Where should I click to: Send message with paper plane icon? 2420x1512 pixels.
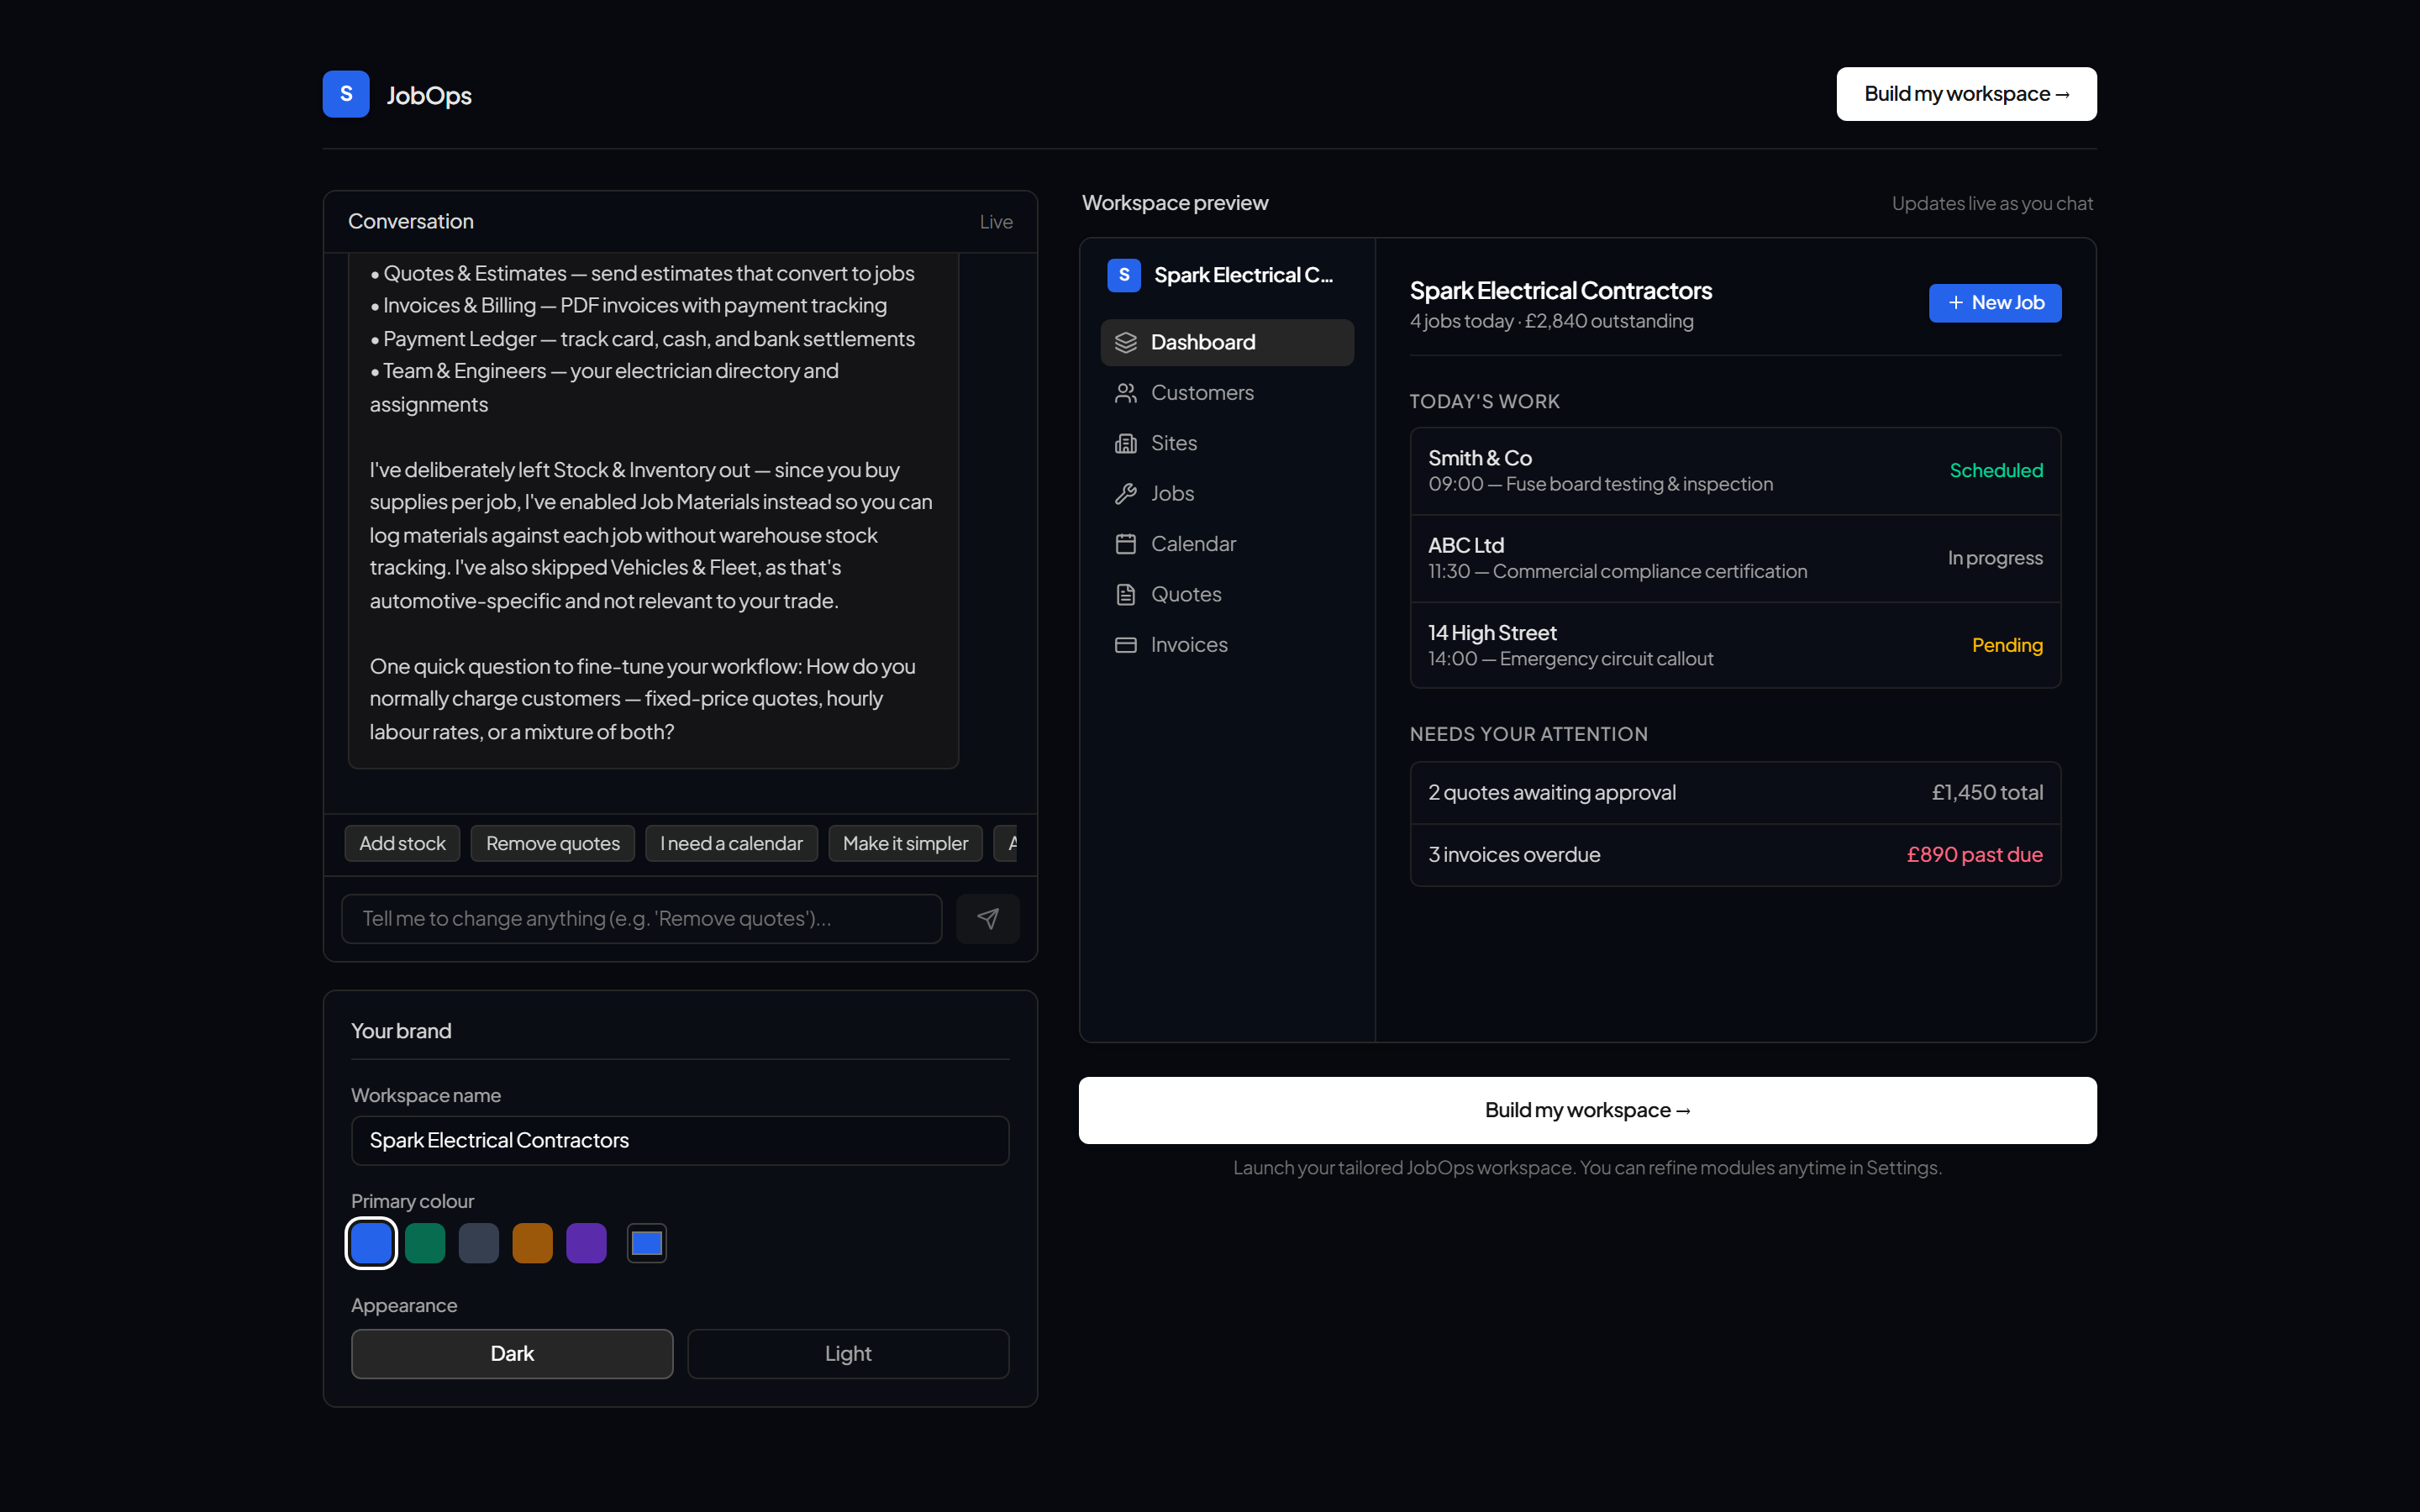987,918
